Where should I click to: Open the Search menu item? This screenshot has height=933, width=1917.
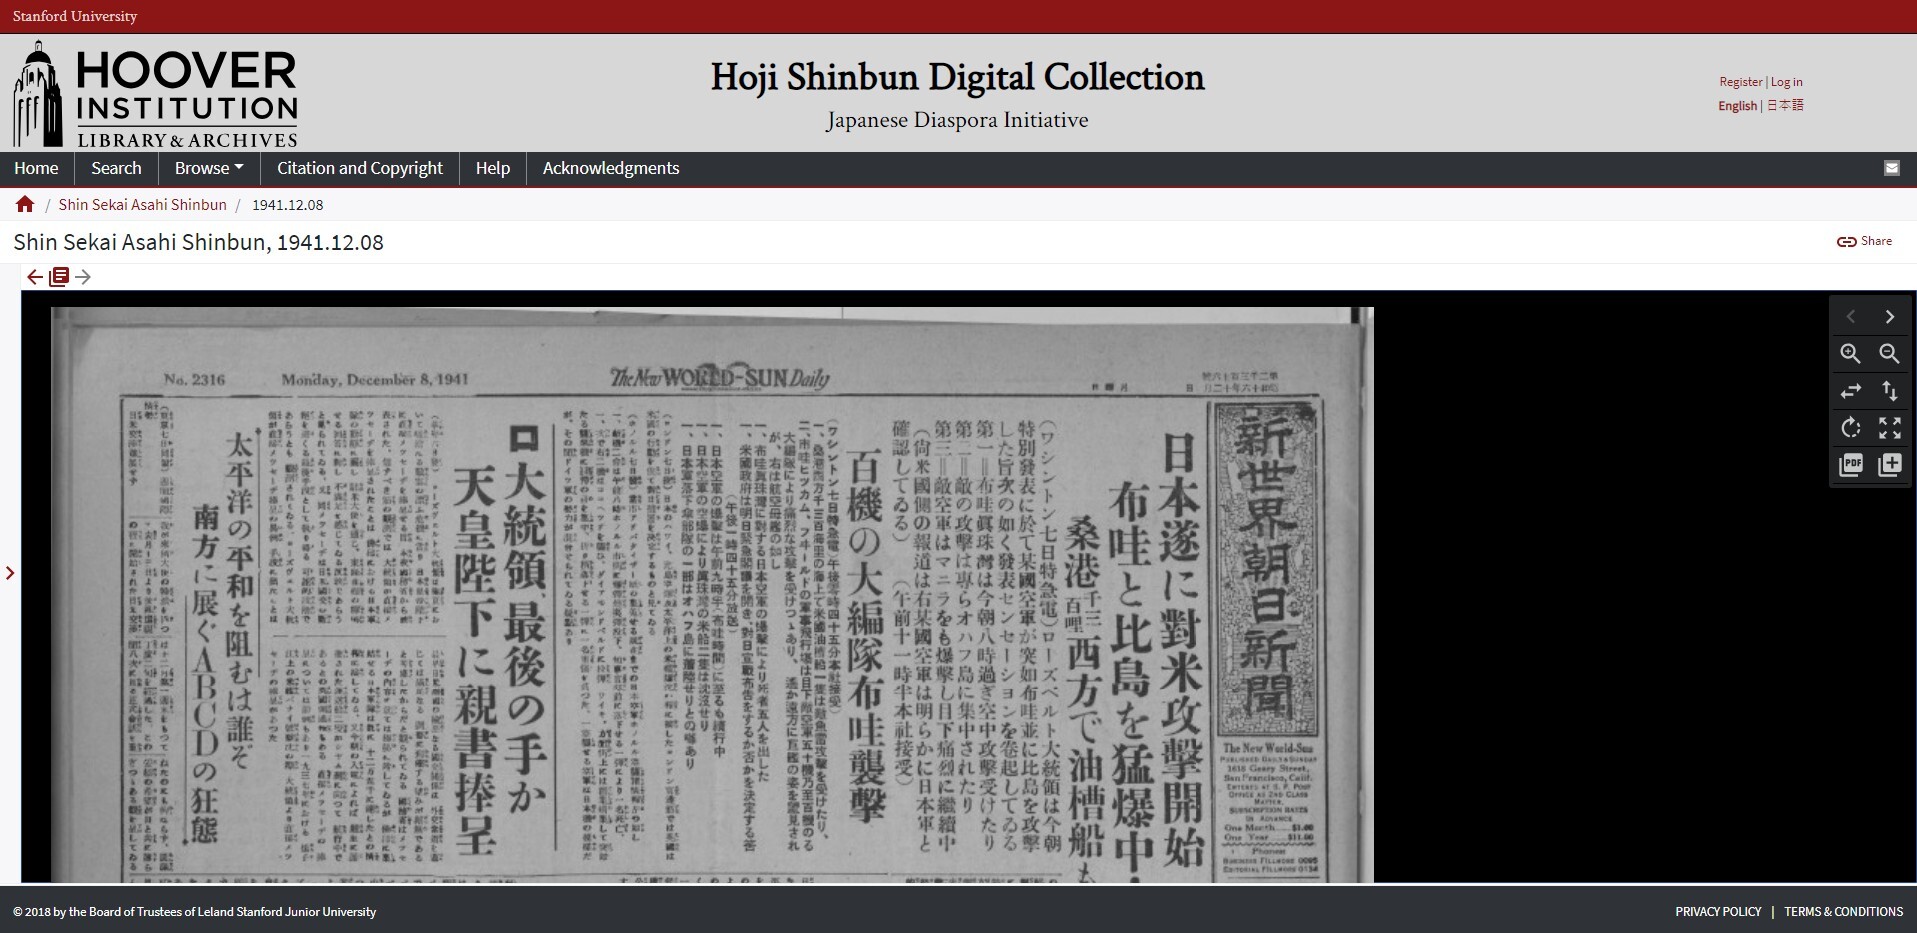coord(116,168)
